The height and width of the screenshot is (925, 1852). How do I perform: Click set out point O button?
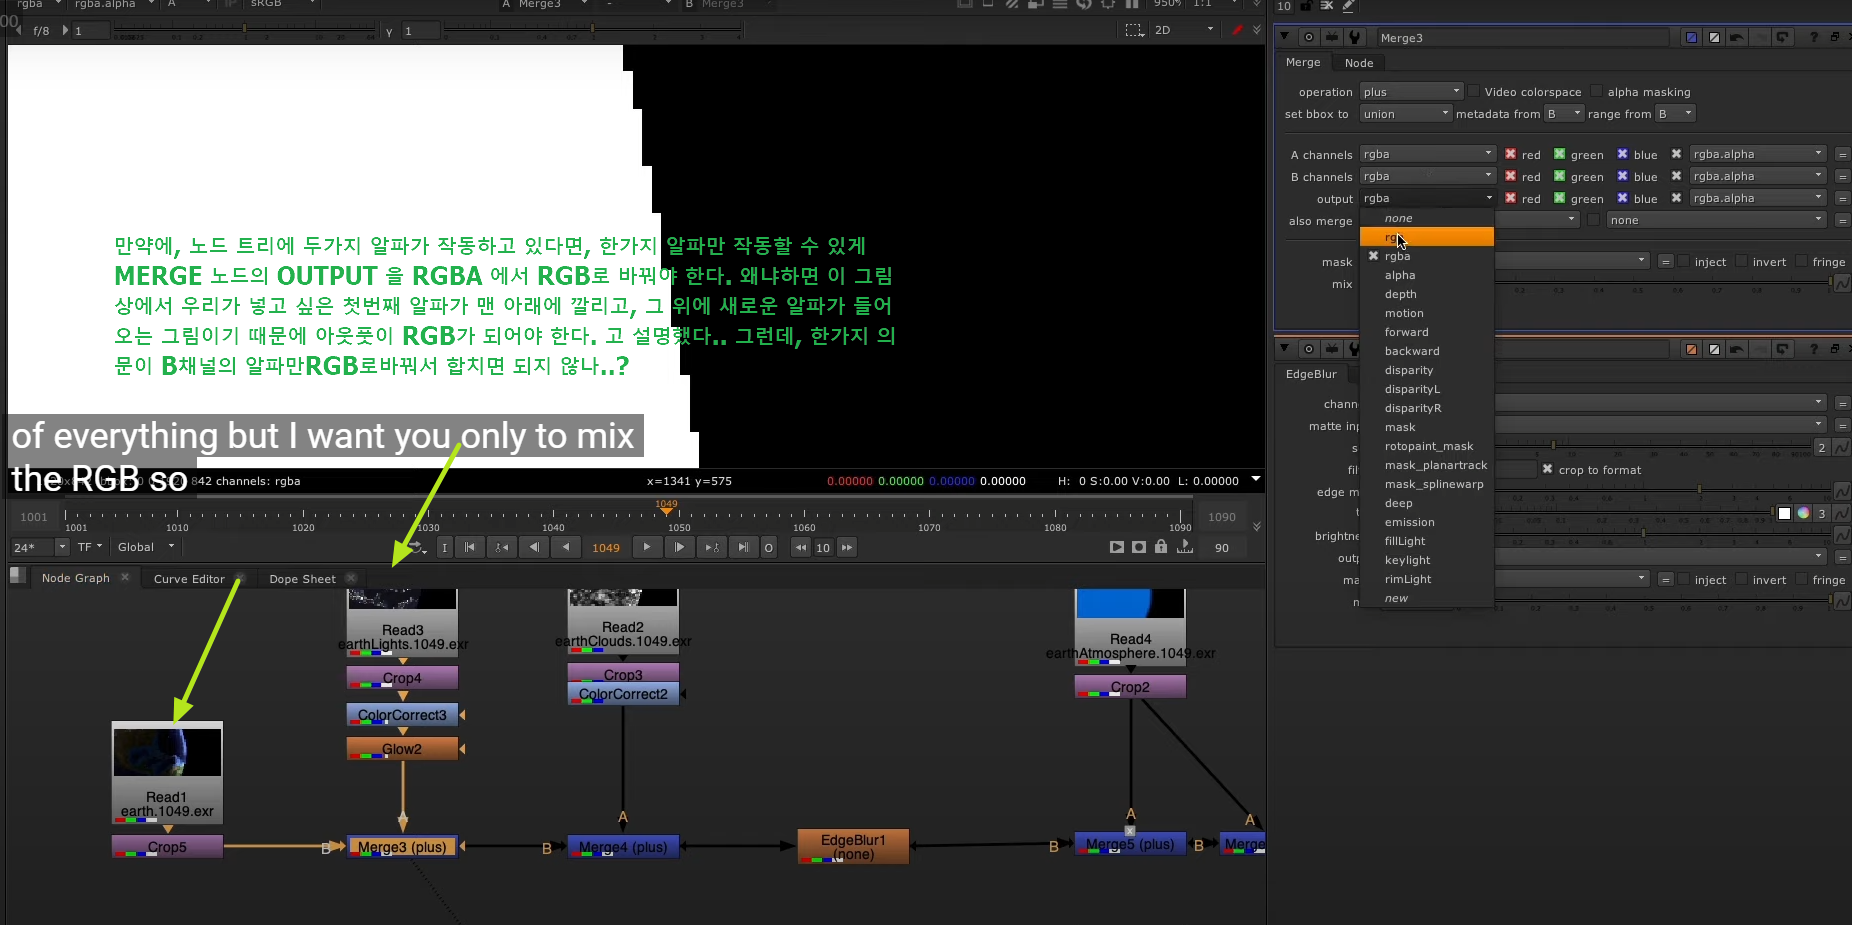point(768,547)
